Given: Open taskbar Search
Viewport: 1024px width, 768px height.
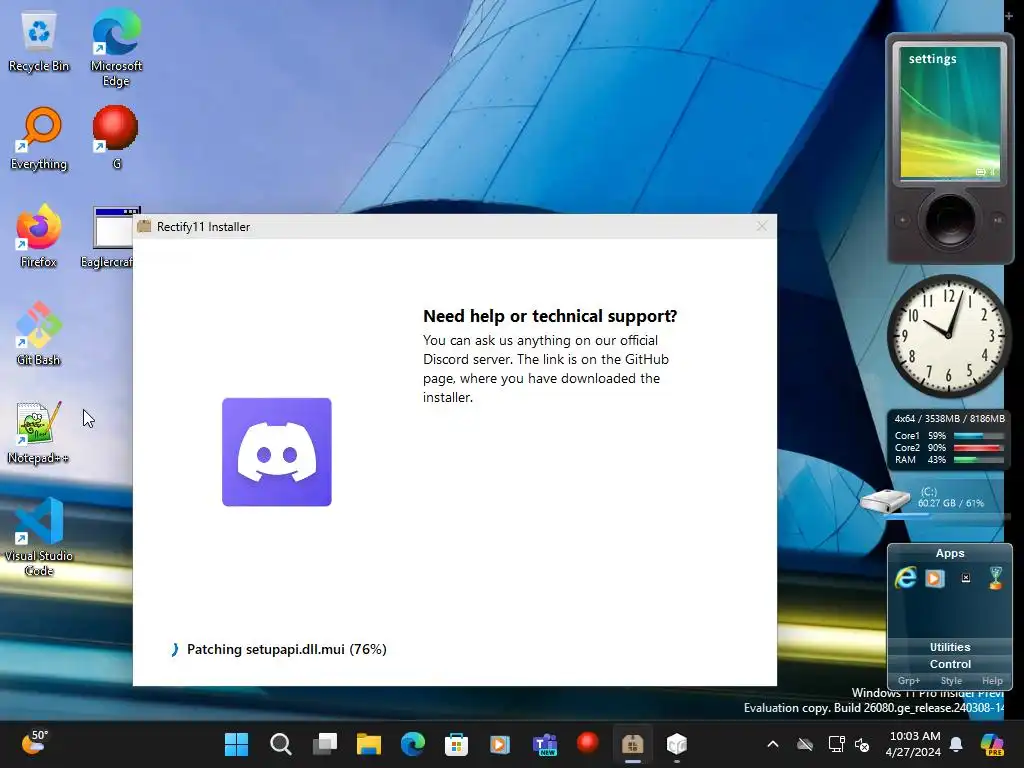Looking at the screenshot, I should (281, 744).
